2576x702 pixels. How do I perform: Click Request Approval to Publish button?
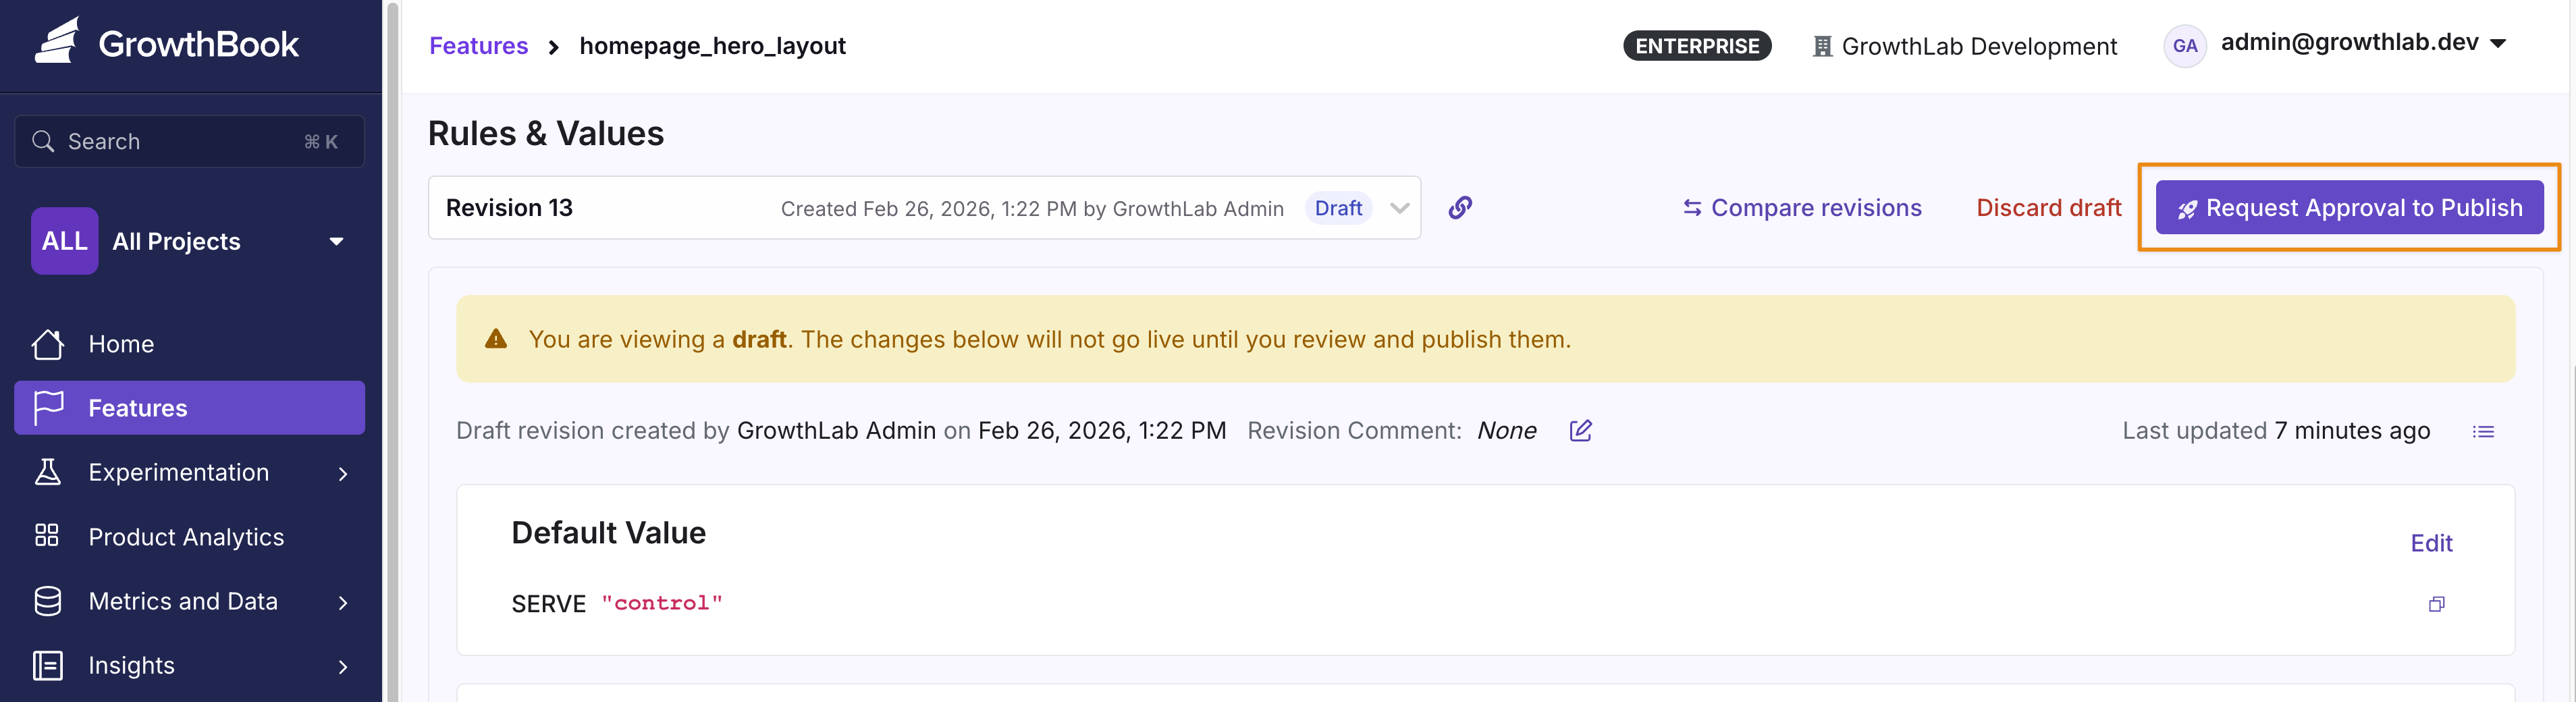pyautogui.click(x=2349, y=207)
